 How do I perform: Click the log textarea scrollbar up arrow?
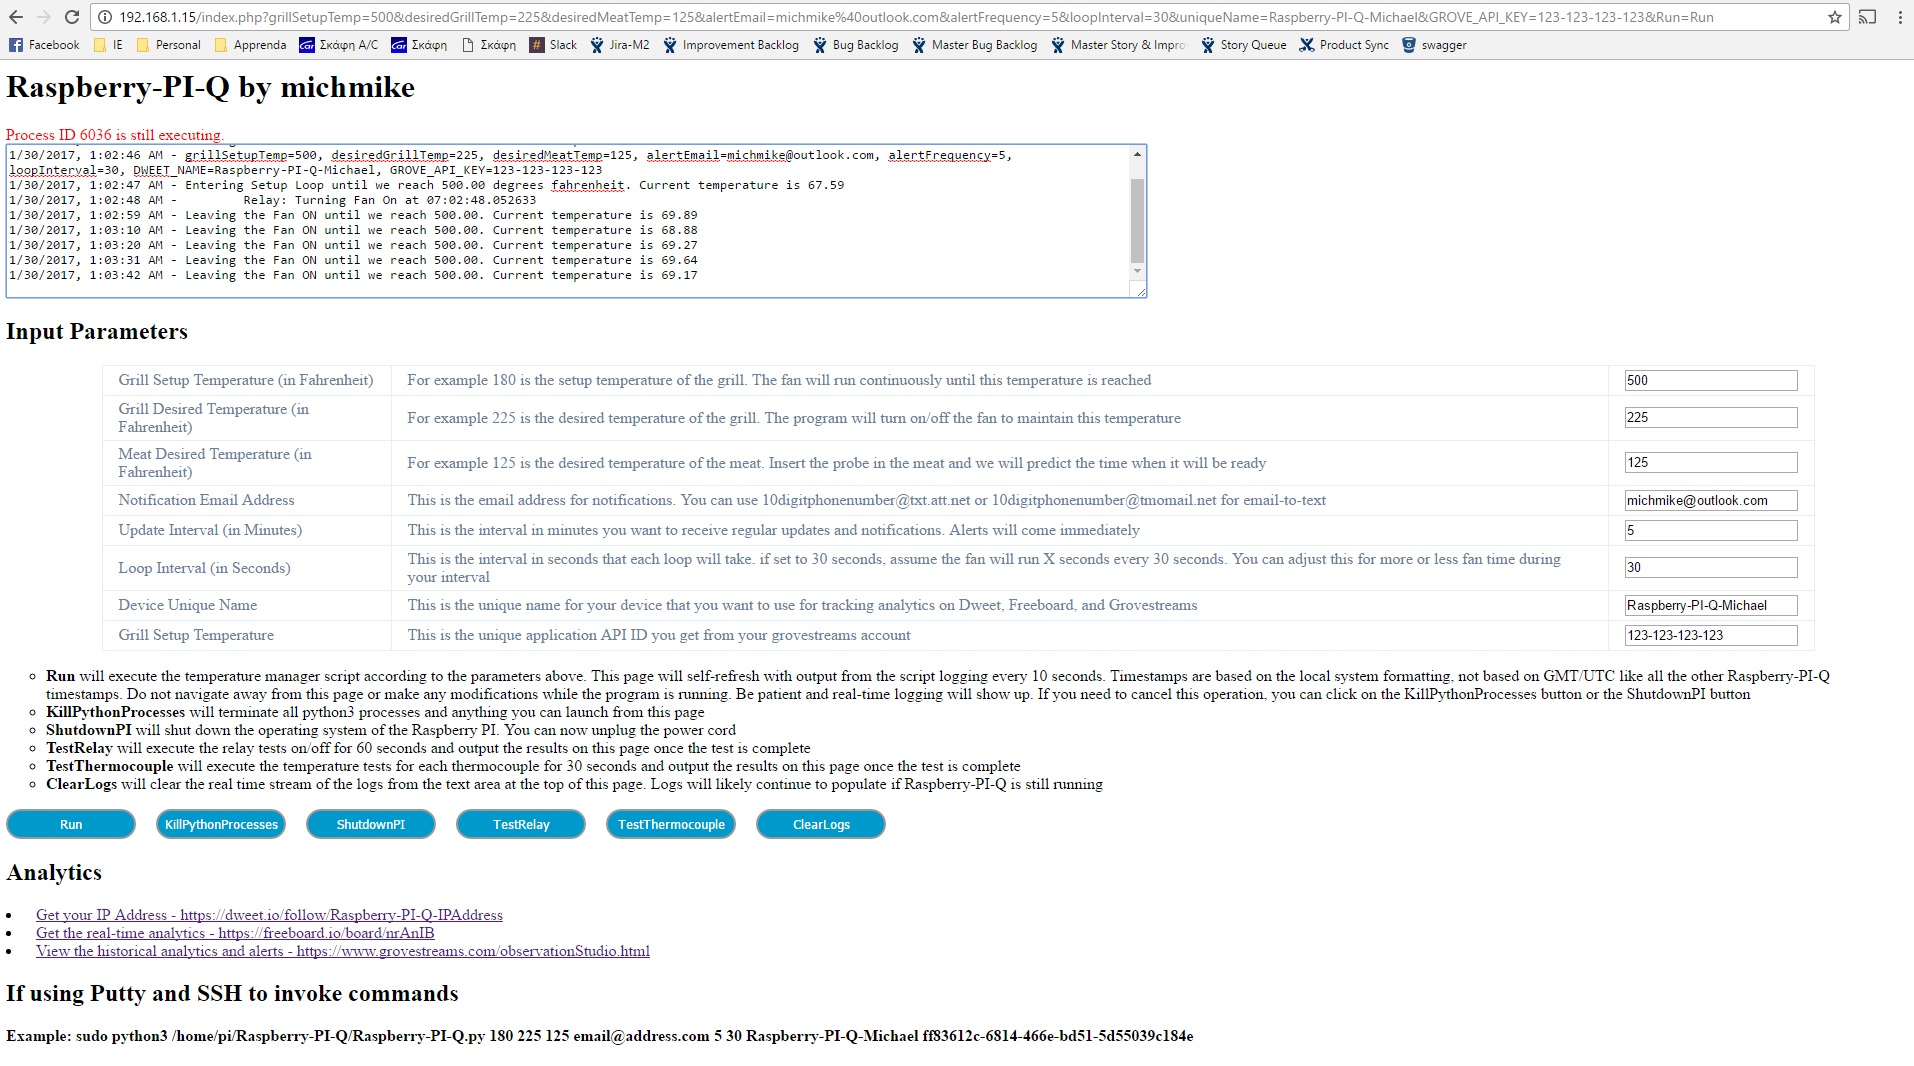point(1137,154)
